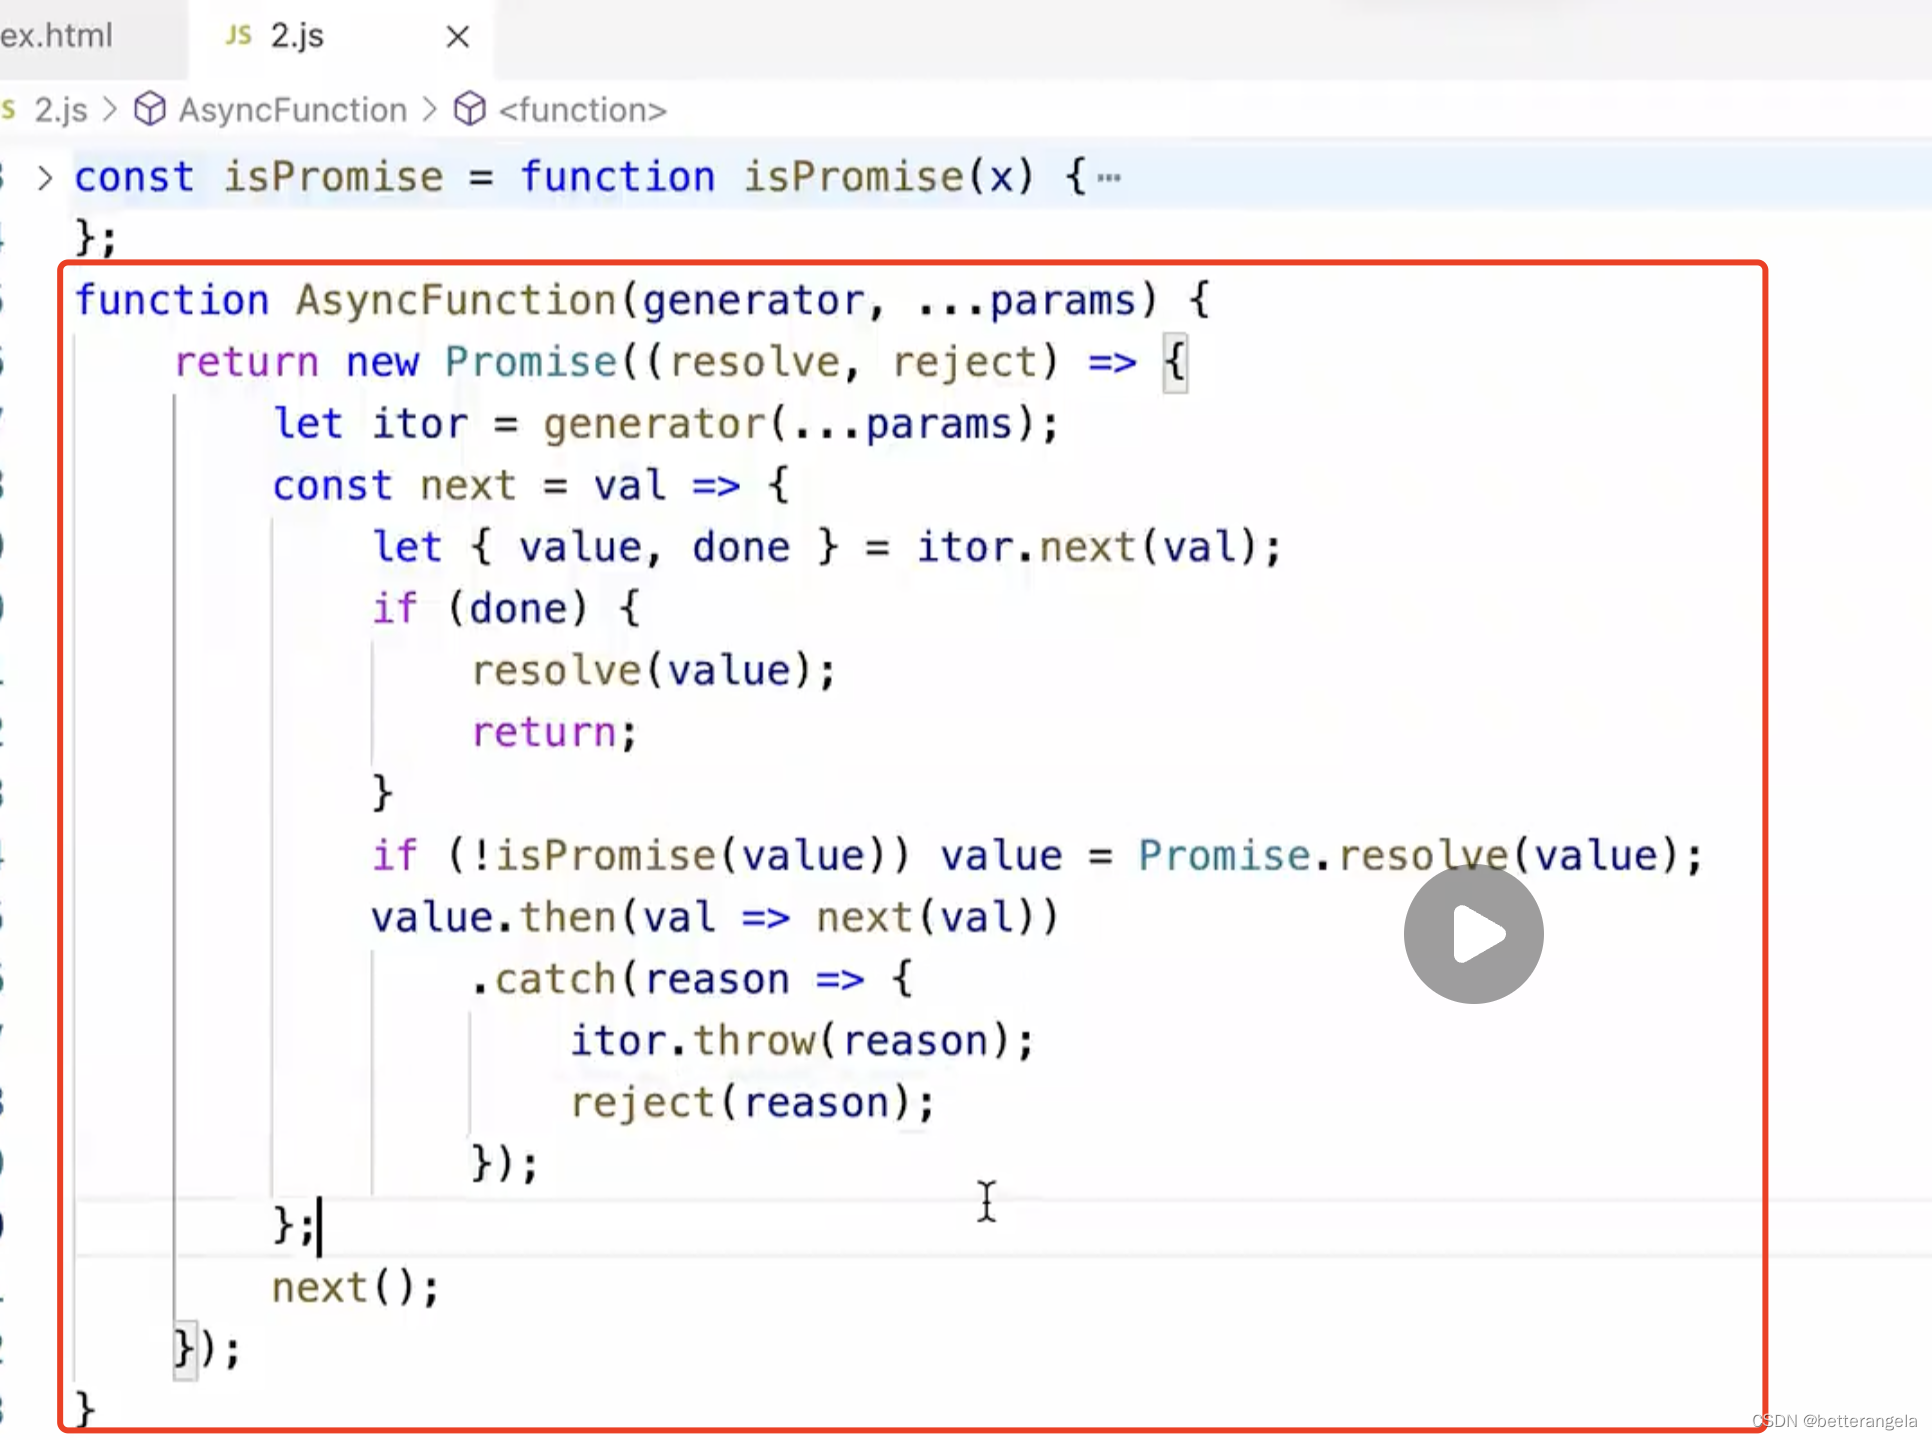Click the AsyncFunction breadcrumb cube icon
The height and width of the screenshot is (1440, 1932).
coord(150,109)
